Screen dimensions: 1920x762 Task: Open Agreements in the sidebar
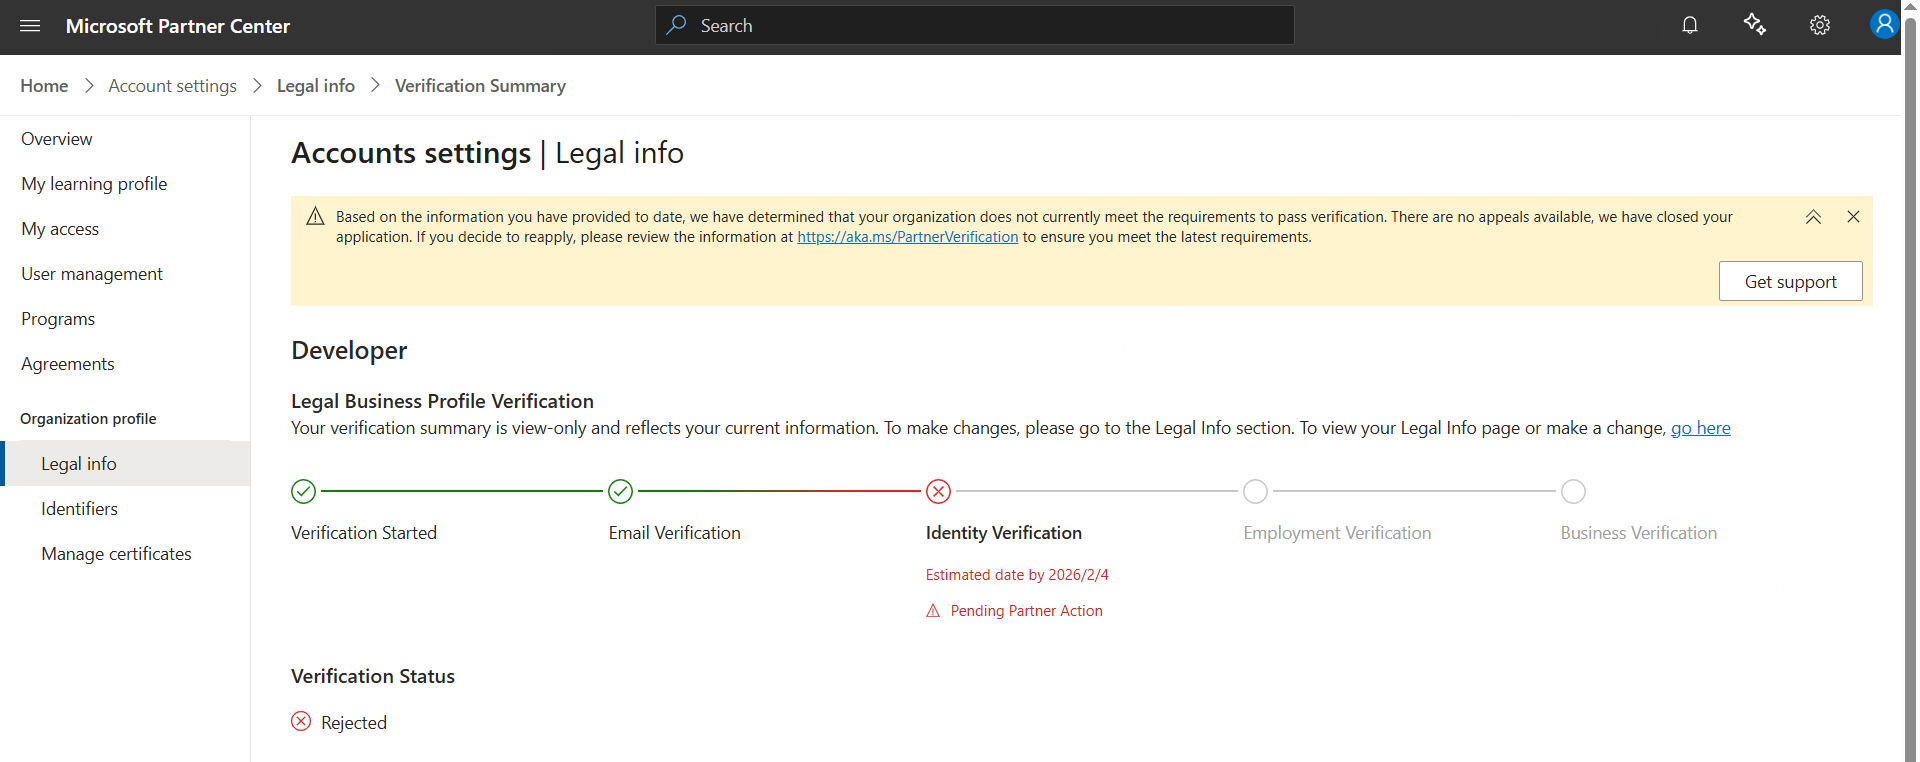click(x=125, y=364)
